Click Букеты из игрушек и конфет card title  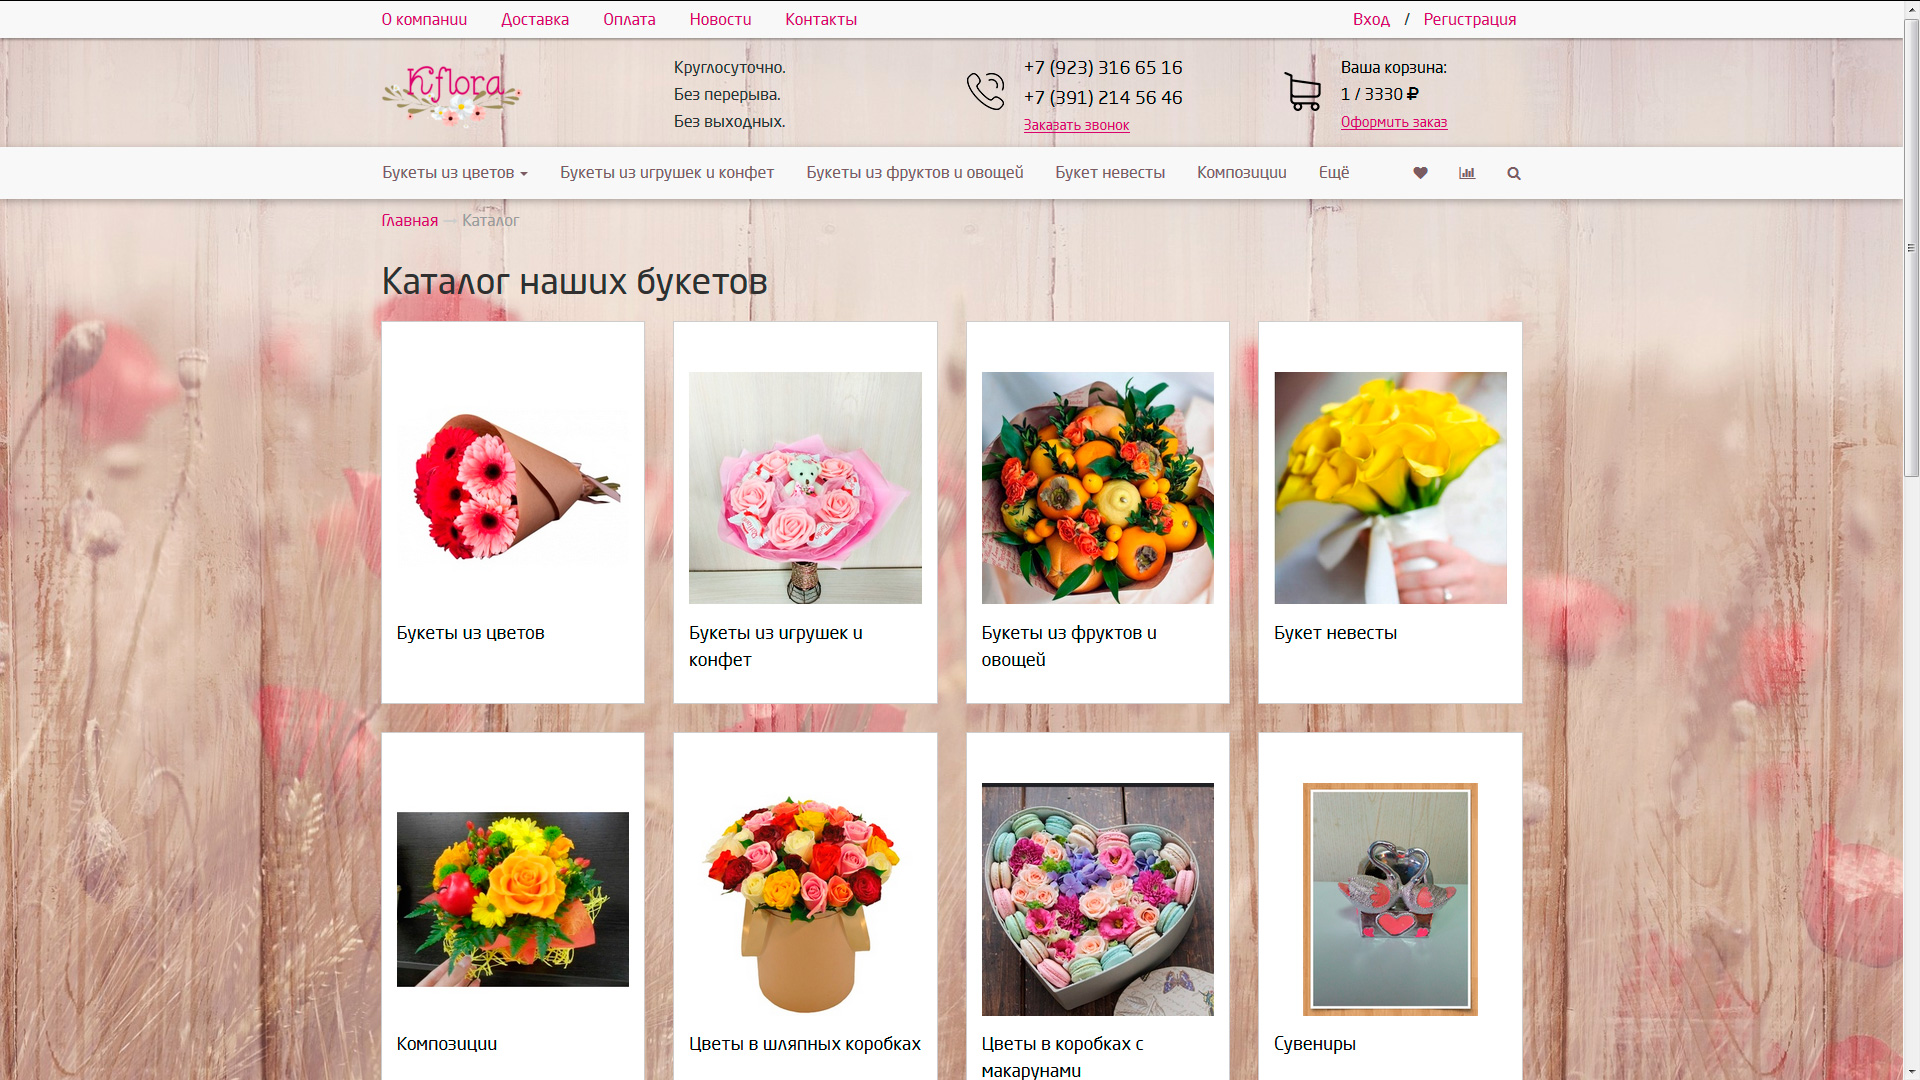point(776,646)
